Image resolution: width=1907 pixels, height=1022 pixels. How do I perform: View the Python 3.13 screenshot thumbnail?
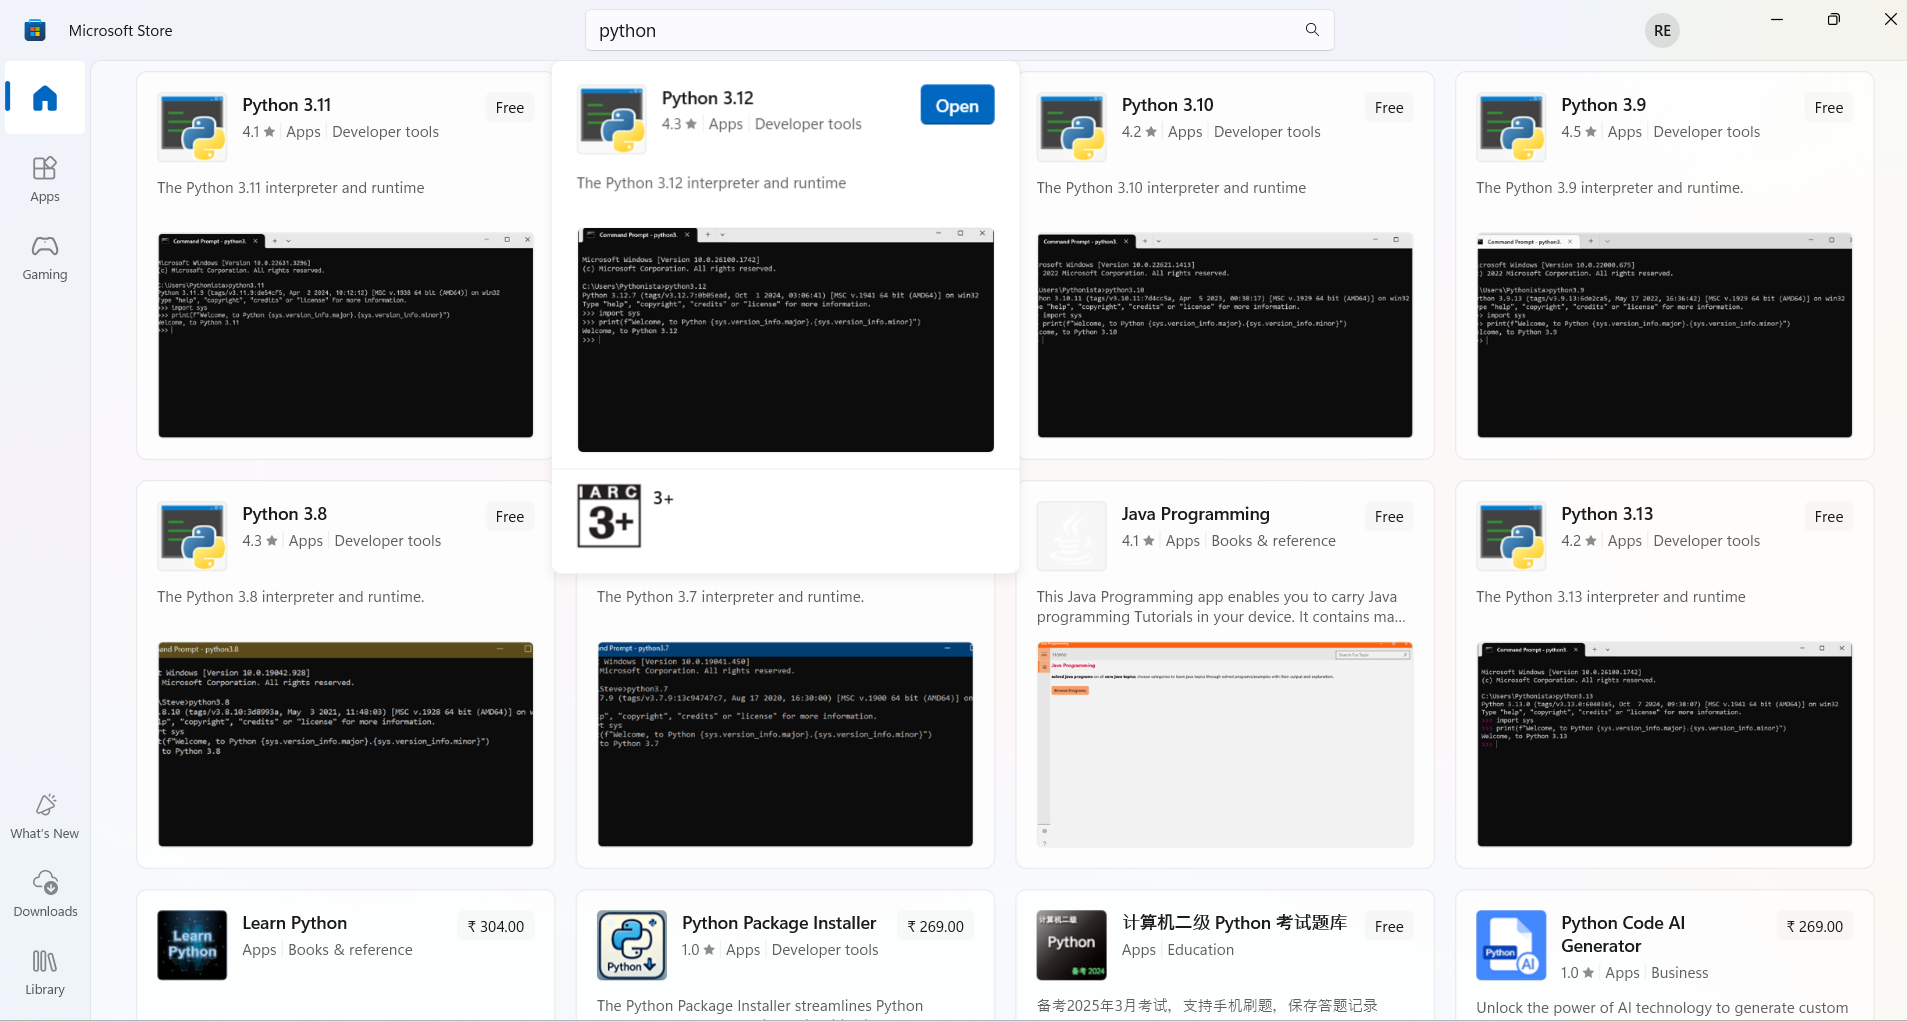click(1665, 744)
